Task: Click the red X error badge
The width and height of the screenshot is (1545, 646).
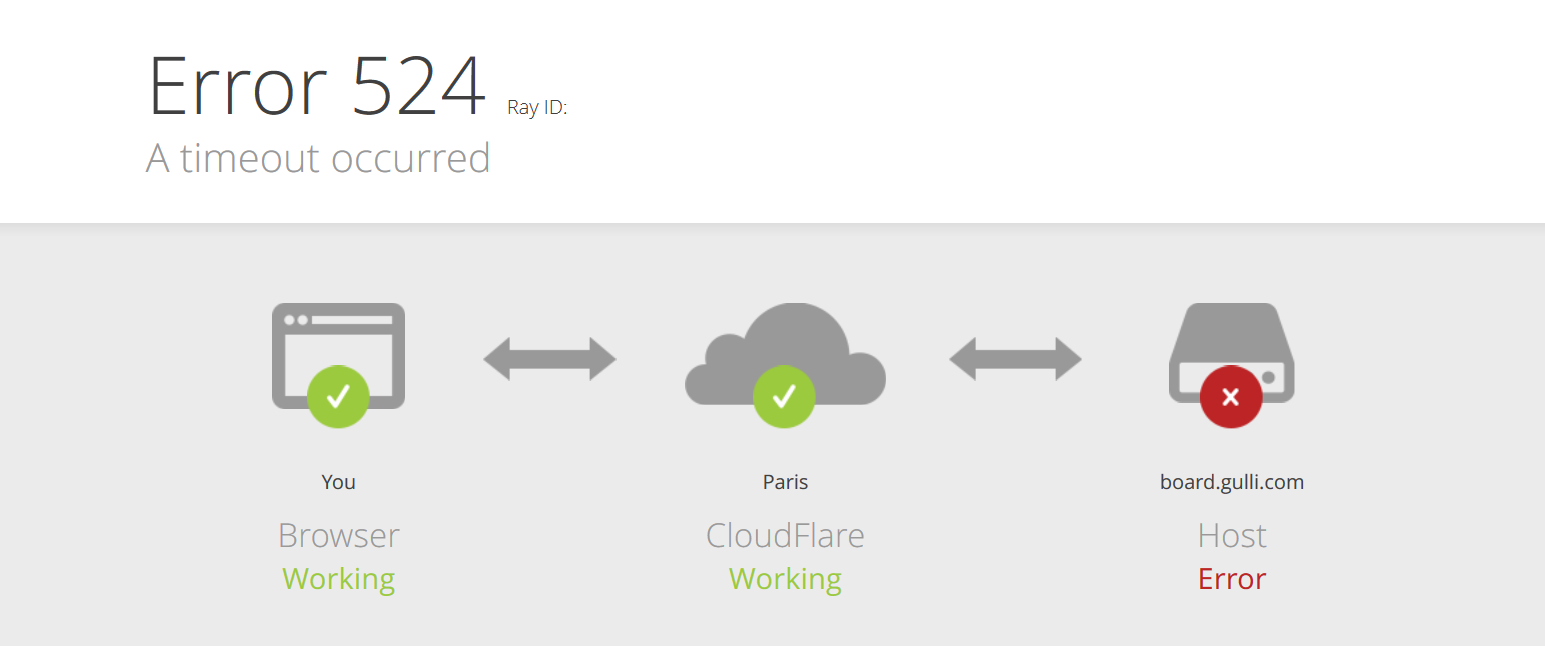Action: [1231, 397]
